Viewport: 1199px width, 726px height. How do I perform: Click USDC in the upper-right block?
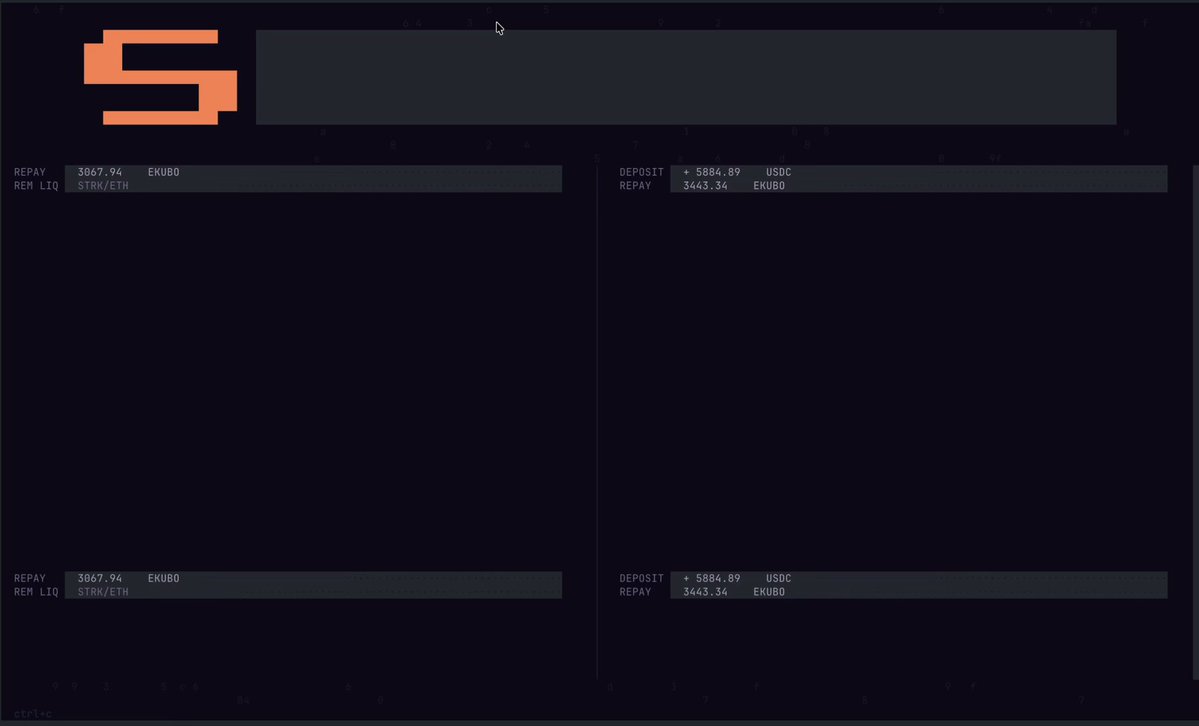pos(778,172)
